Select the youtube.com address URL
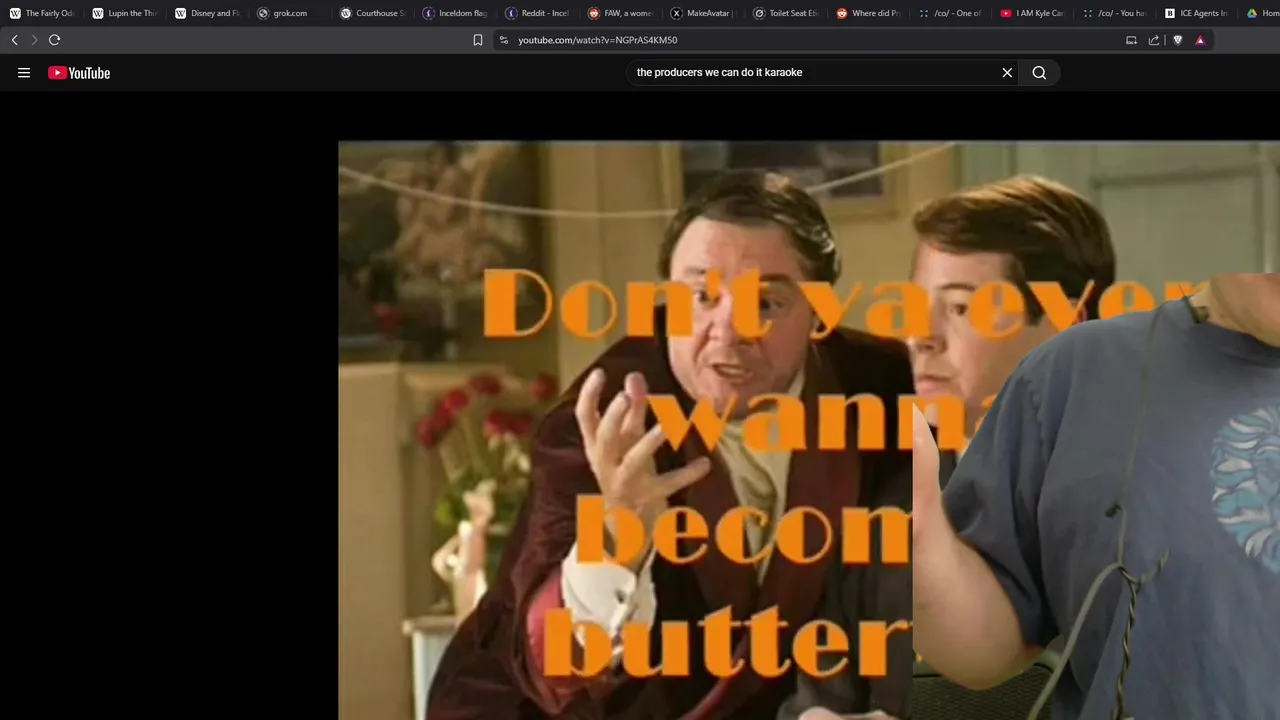Screen dimensions: 1280x720 [x=597, y=40]
